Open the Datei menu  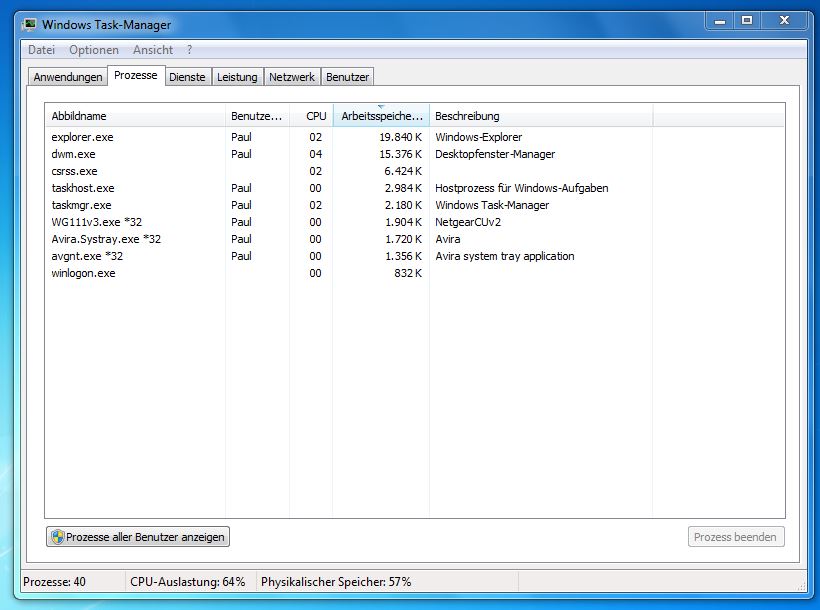coord(41,50)
